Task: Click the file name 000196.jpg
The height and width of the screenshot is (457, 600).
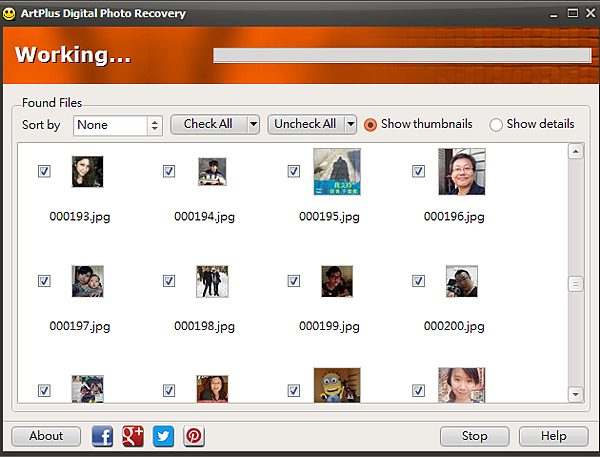Action: 454,217
